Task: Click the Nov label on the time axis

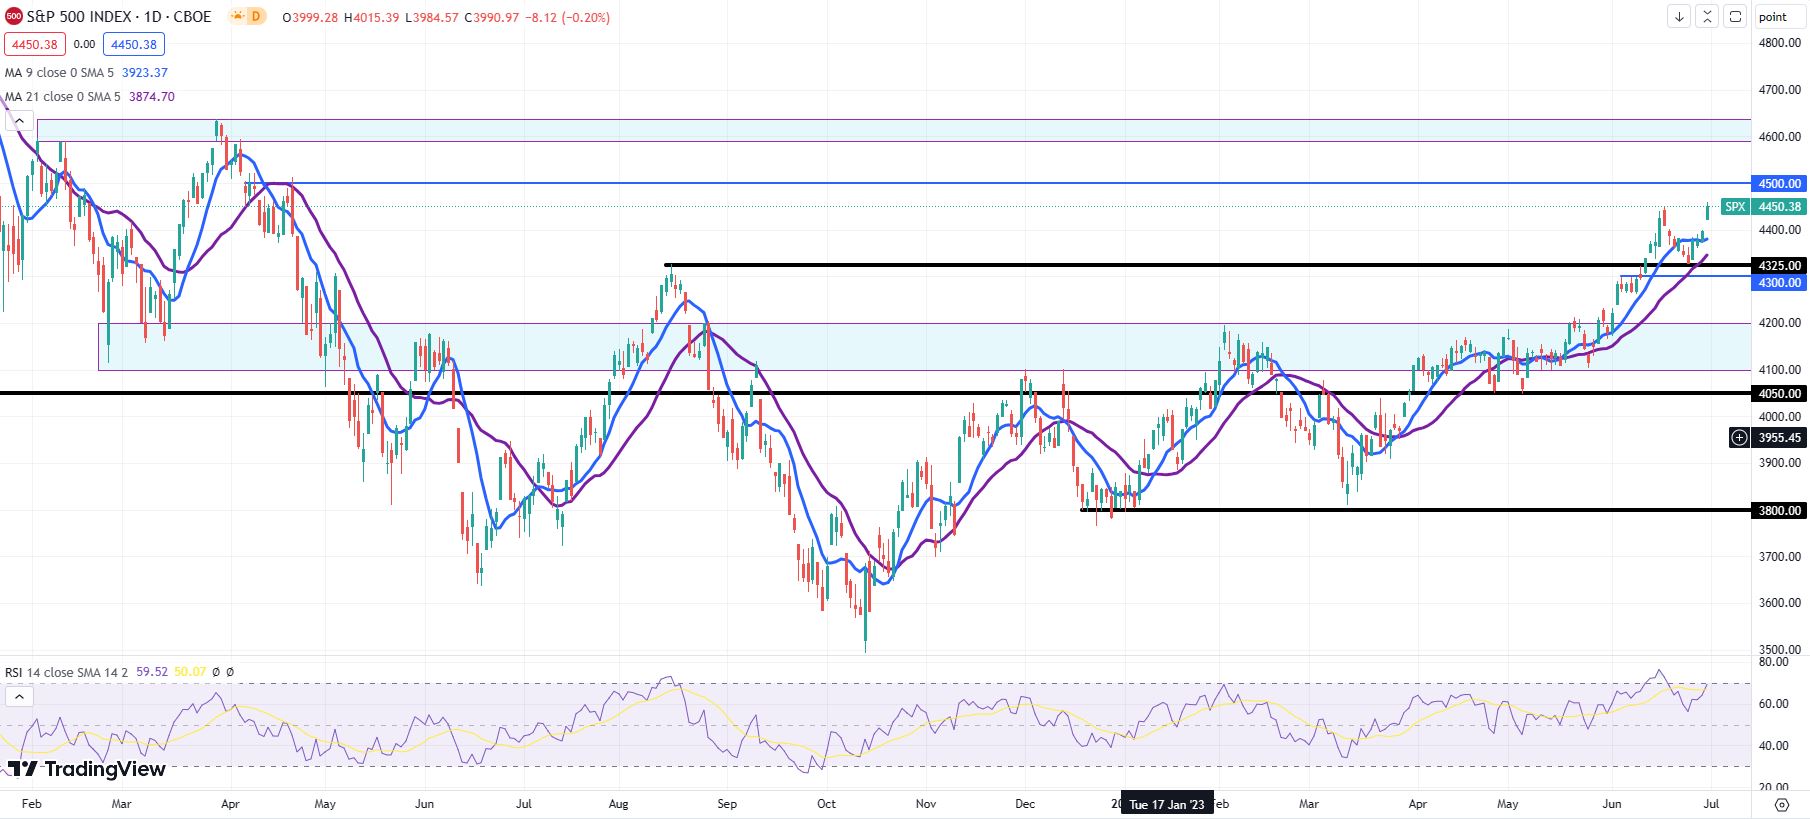Action: (x=926, y=804)
